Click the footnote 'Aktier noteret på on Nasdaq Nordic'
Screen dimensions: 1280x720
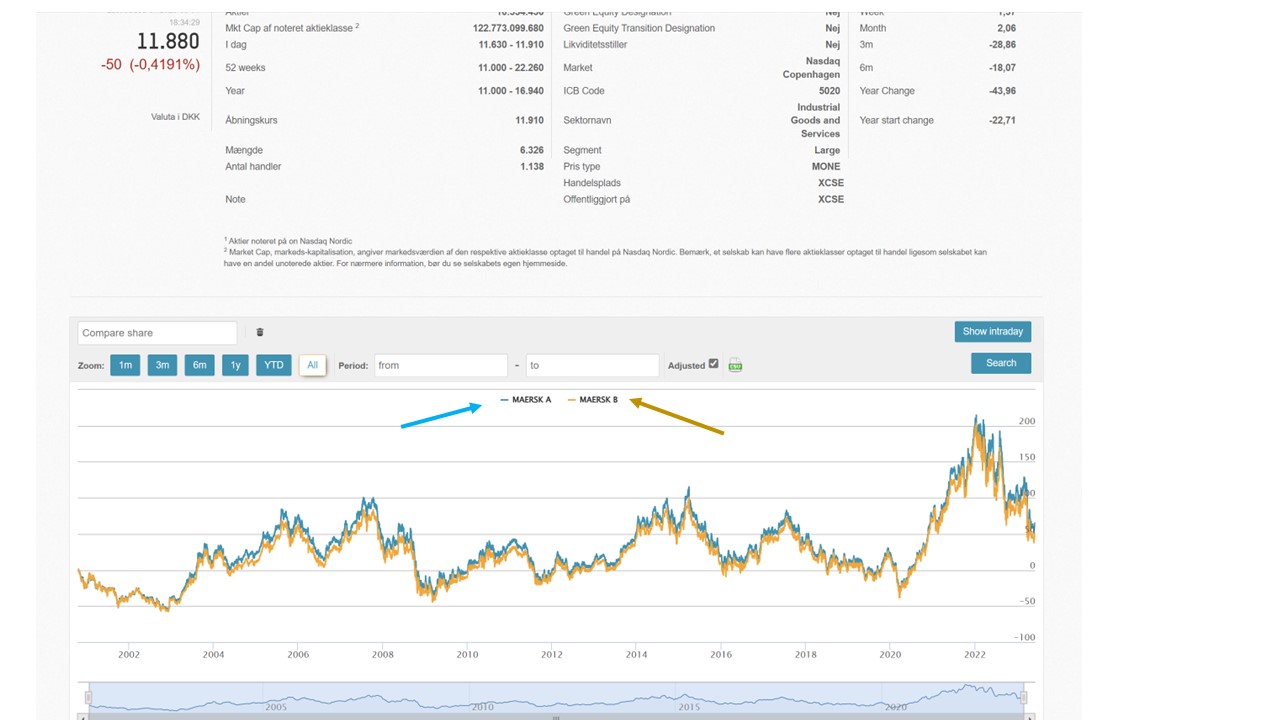(290, 240)
